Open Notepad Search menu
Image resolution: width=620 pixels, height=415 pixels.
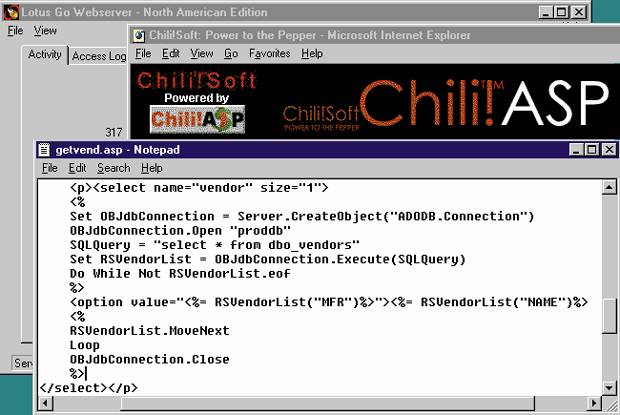coord(114,168)
